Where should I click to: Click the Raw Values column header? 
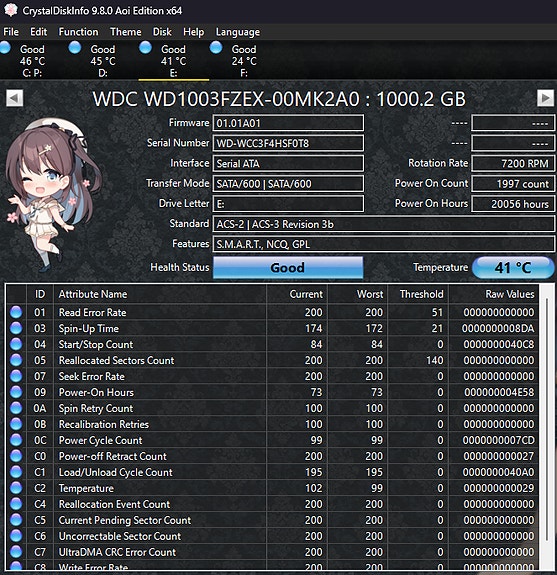(509, 294)
